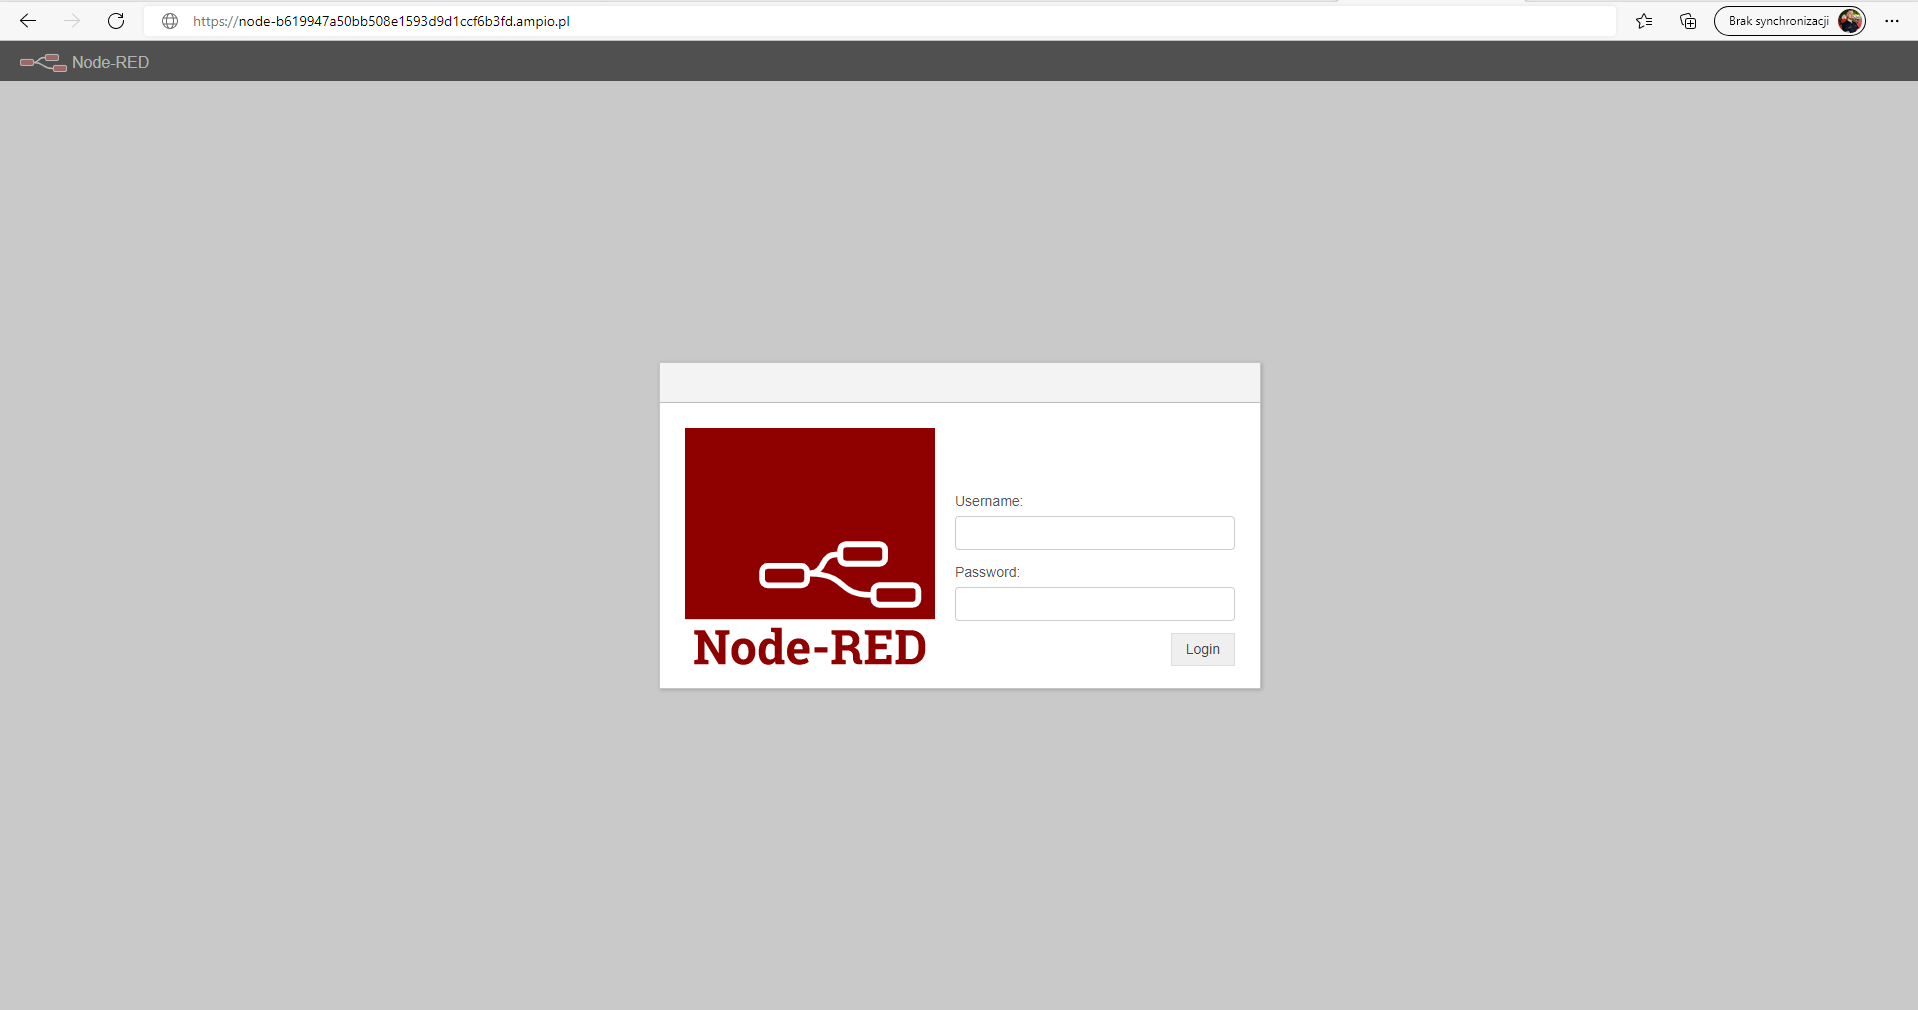
Task: Go back to the previous page
Action: pyautogui.click(x=28, y=21)
